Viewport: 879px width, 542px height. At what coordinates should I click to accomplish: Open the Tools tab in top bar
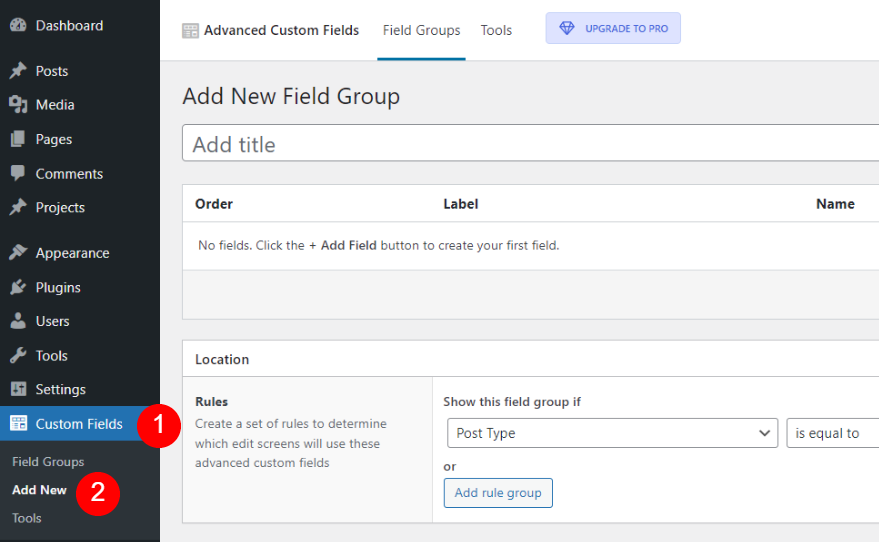coord(496,30)
